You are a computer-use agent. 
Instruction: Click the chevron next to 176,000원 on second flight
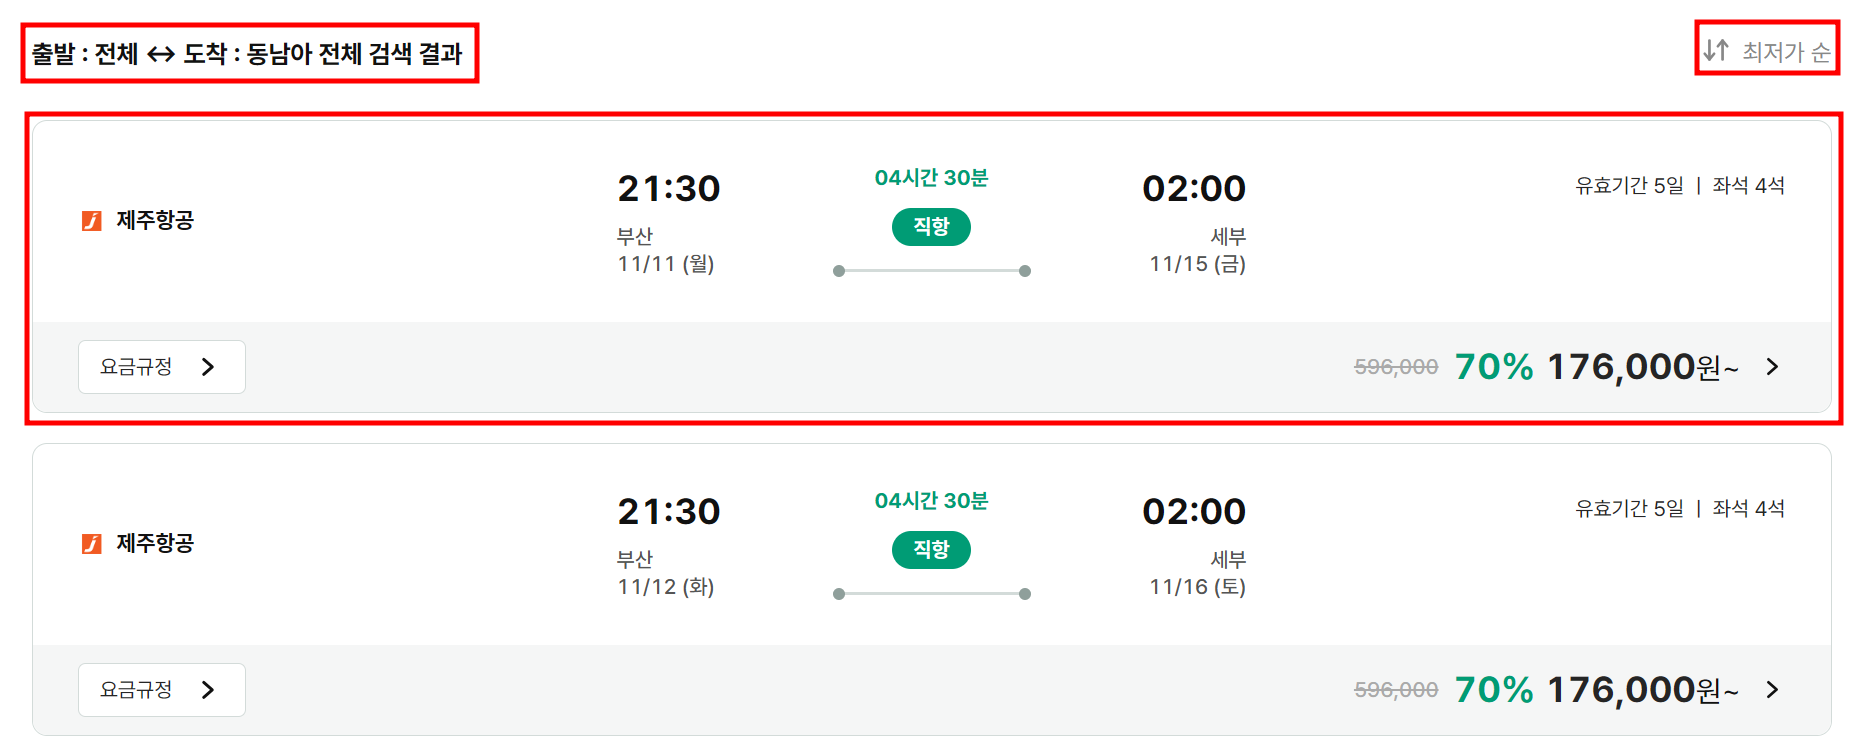tap(1772, 689)
